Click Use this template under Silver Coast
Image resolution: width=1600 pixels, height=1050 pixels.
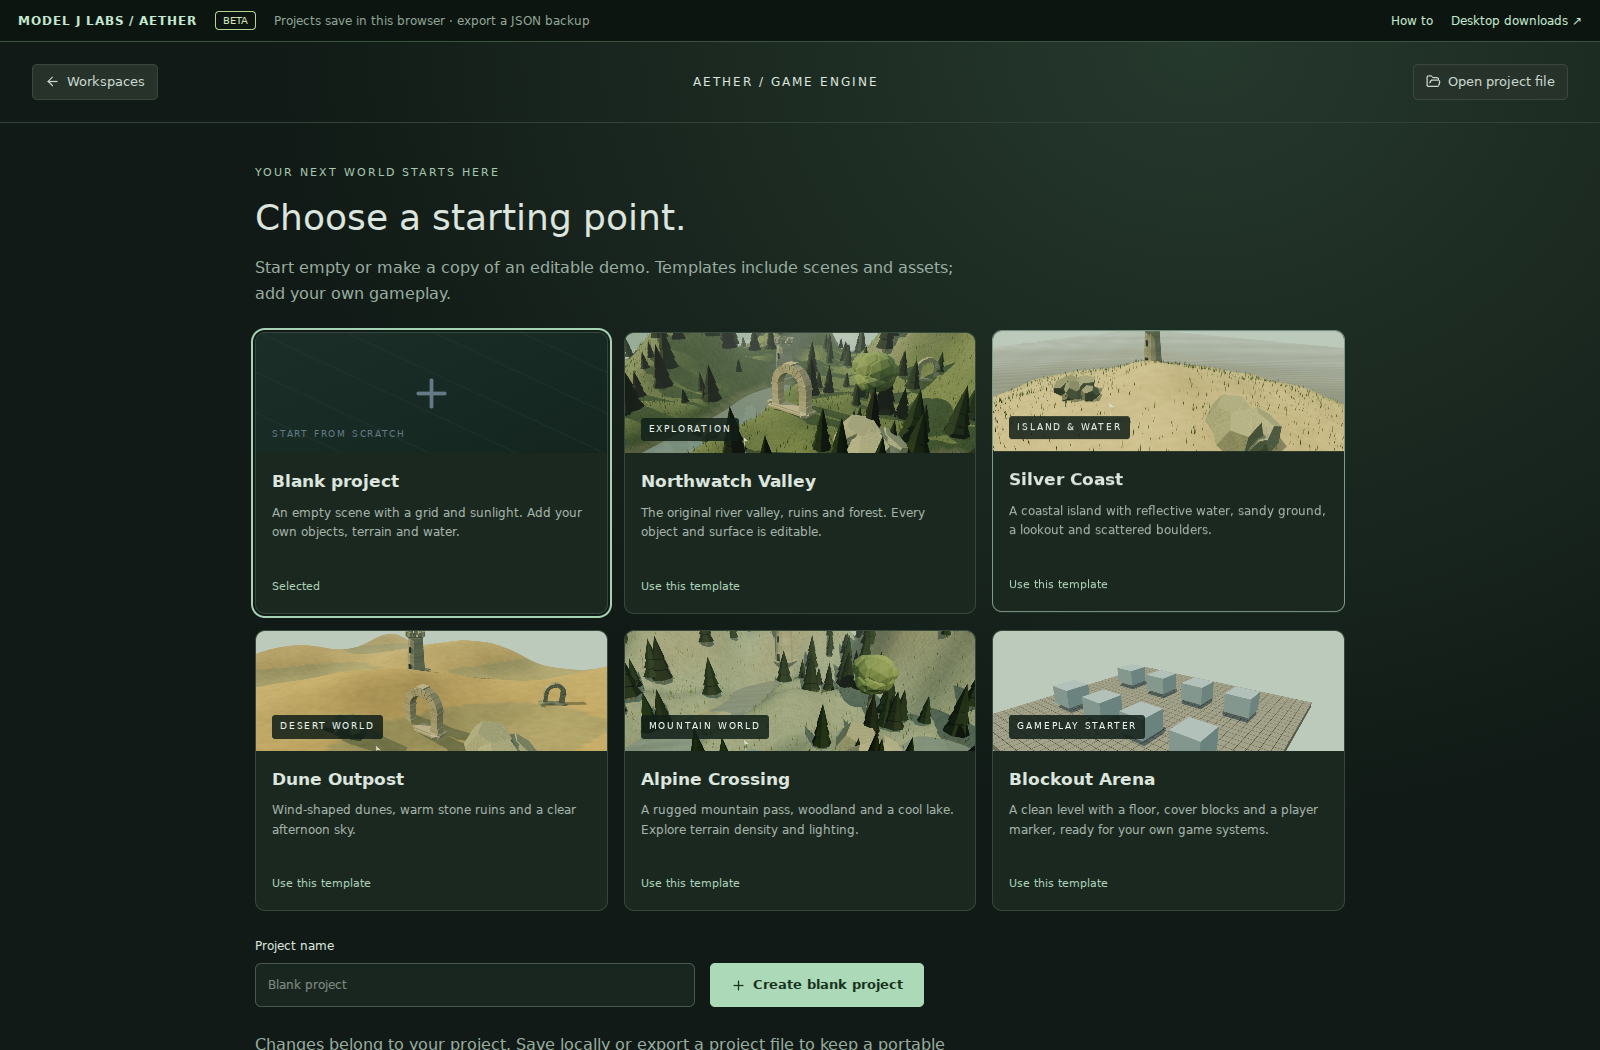[1058, 584]
